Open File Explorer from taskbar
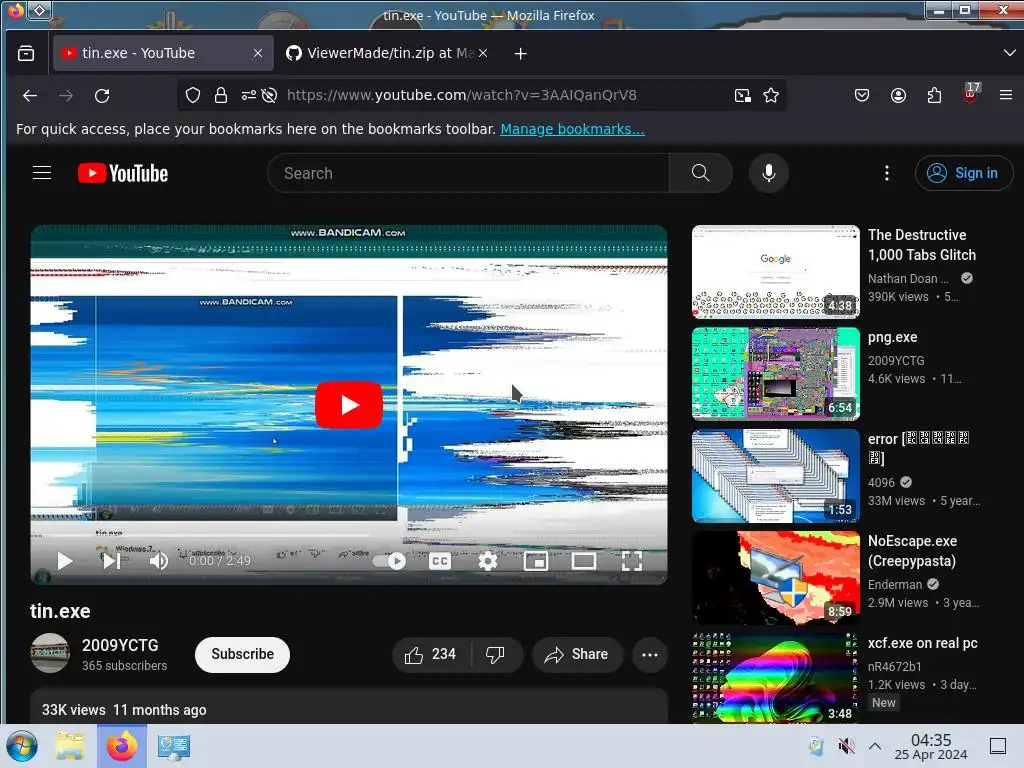Screen dimensions: 1024x768 click(x=70, y=746)
